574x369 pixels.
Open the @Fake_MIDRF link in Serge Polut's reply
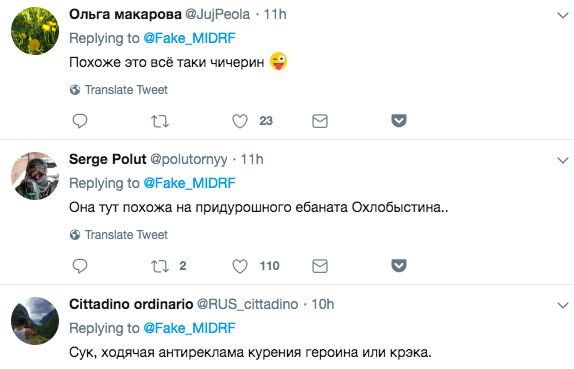pyautogui.click(x=189, y=183)
